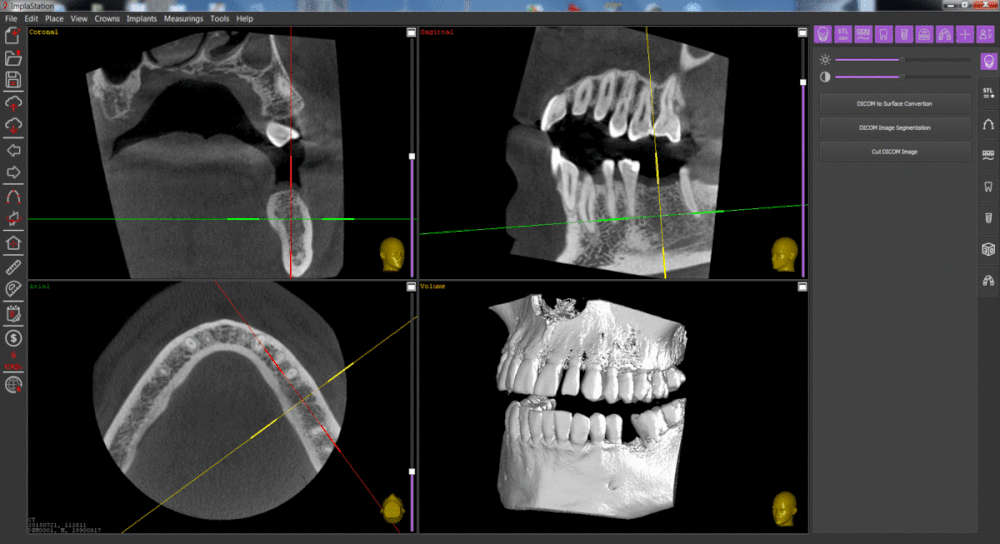The width and height of the screenshot is (1000, 544).
Task: Click the orientation head in Volume view
Action: point(784,508)
